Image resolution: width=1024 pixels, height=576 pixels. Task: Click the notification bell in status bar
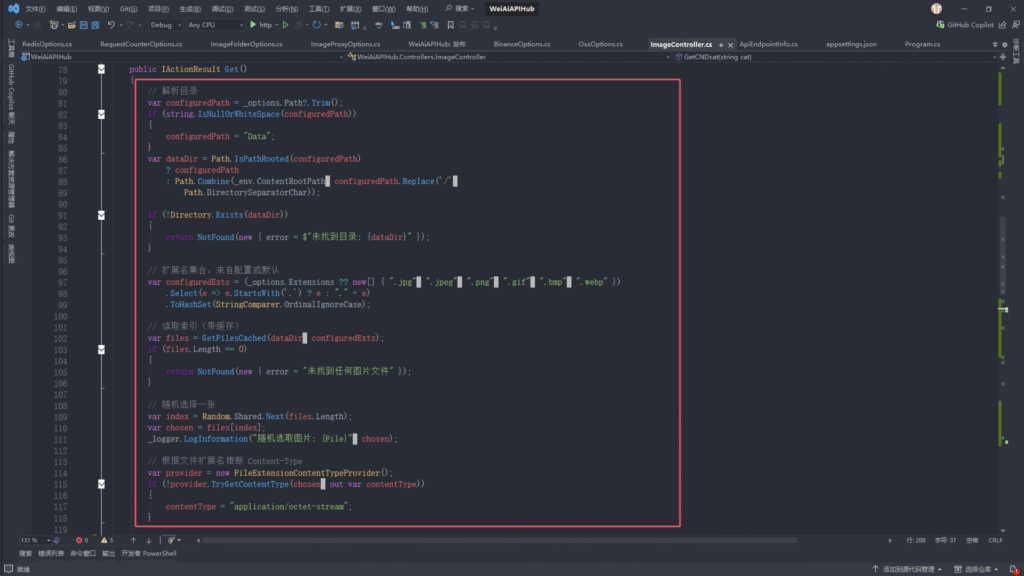point(1012,568)
